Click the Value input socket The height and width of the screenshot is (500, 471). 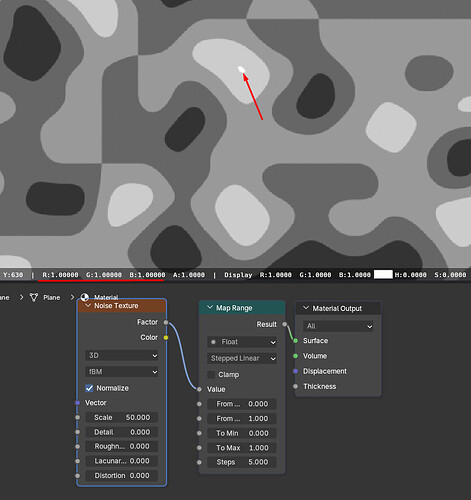click(x=199, y=389)
